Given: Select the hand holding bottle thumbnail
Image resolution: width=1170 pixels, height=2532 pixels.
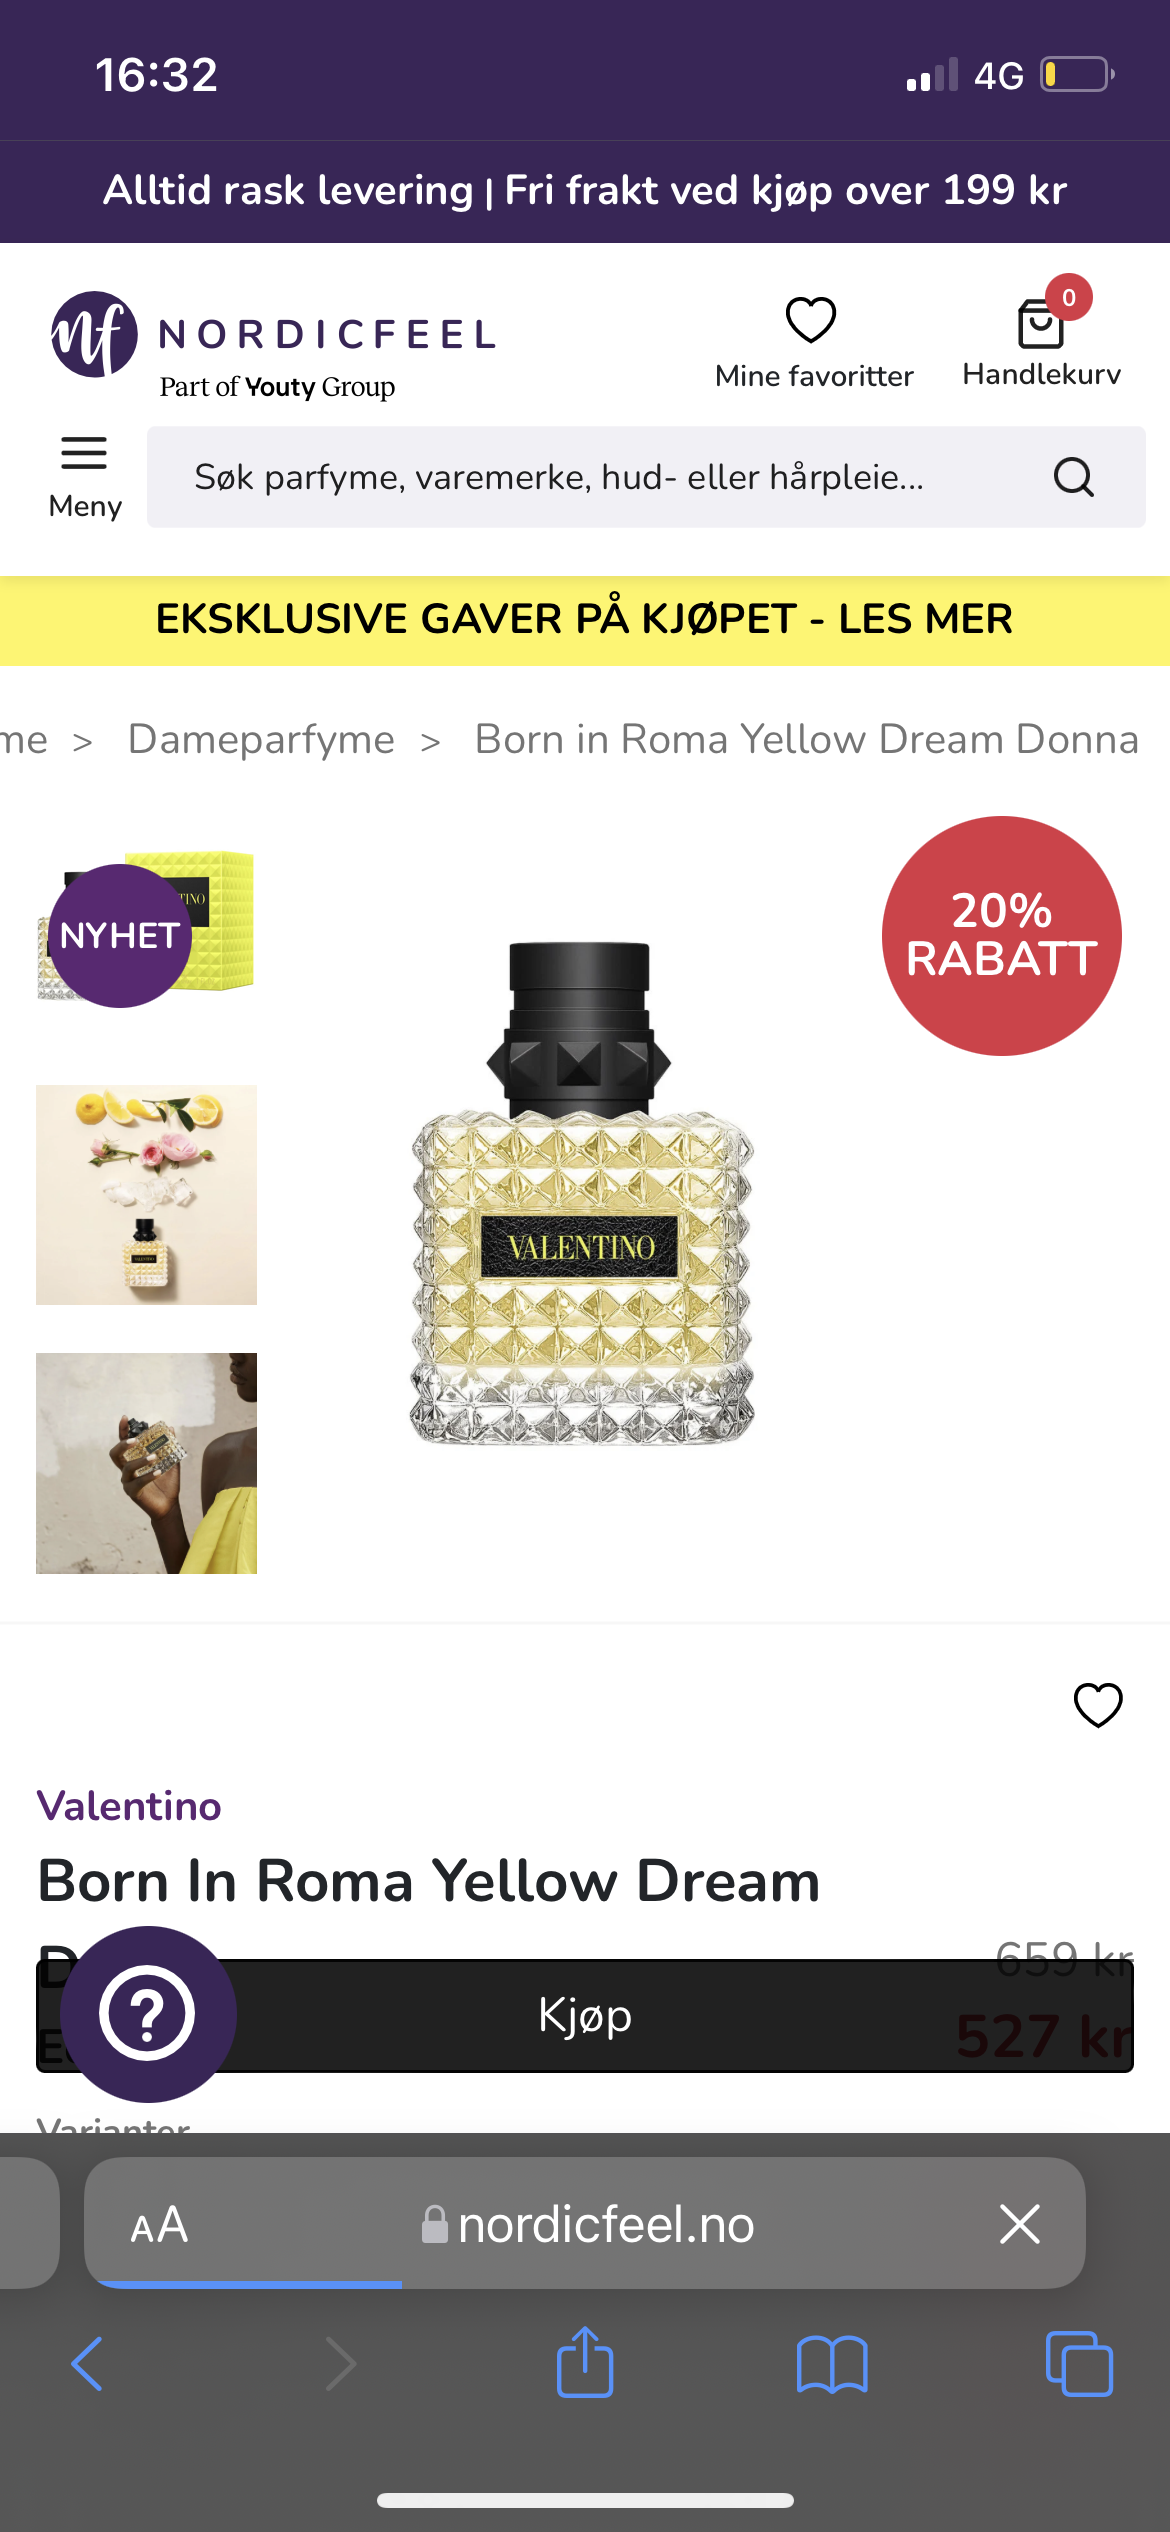Looking at the screenshot, I should 146,1463.
